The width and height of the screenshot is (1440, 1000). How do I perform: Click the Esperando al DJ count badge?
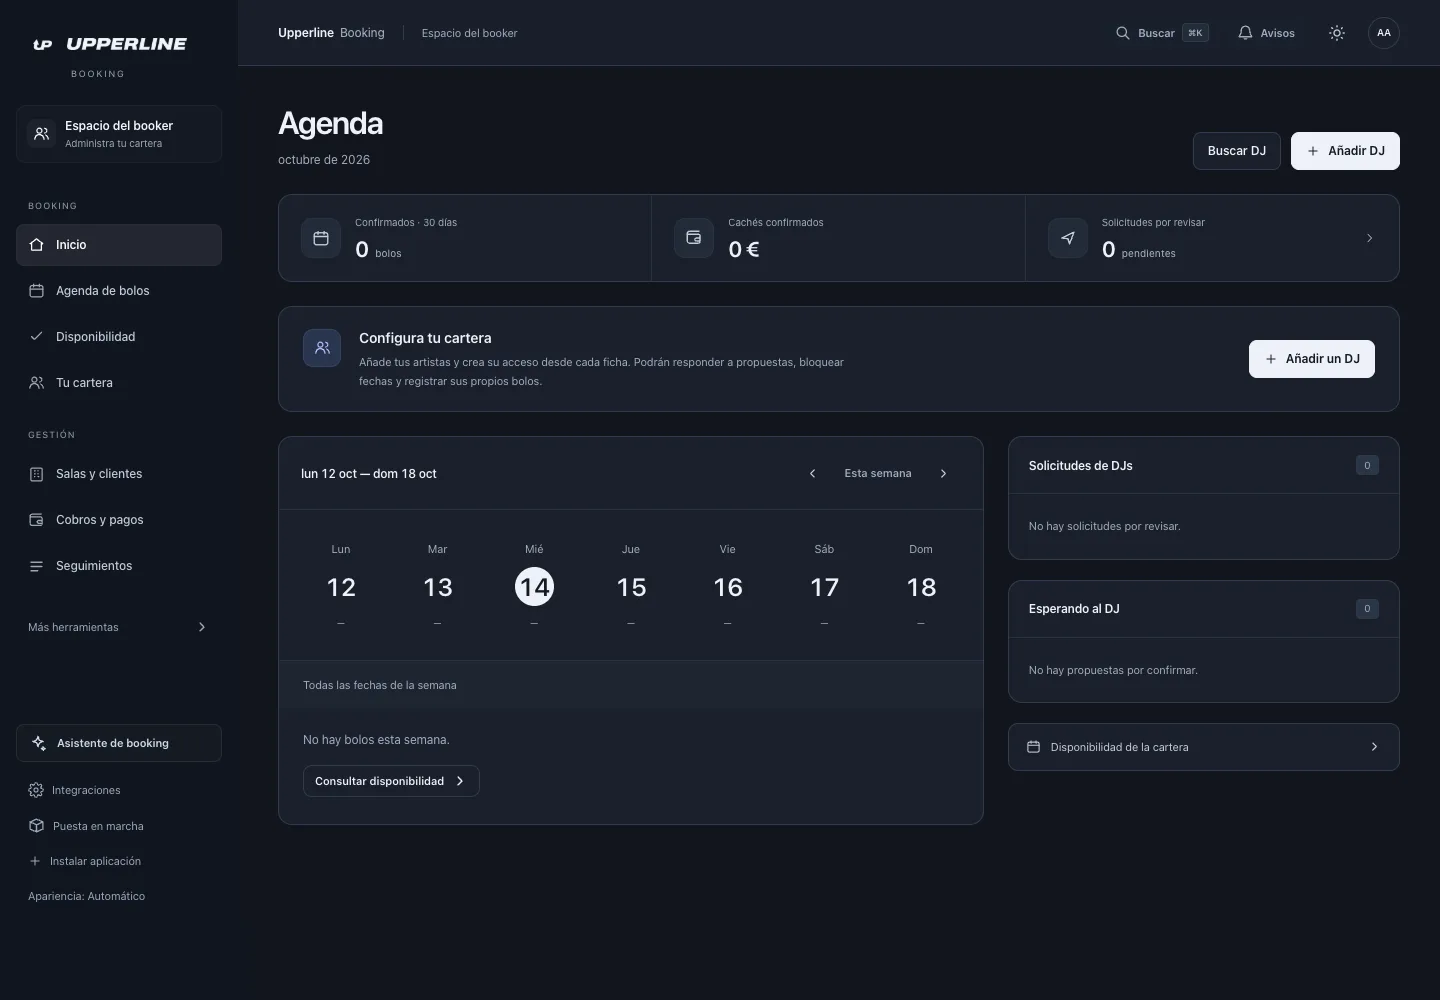click(1367, 608)
